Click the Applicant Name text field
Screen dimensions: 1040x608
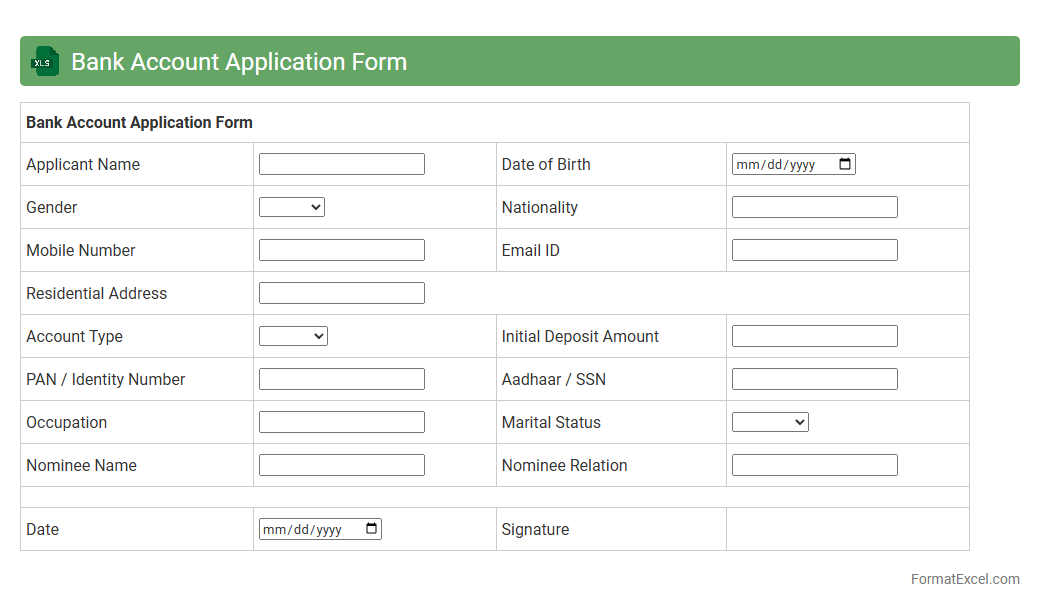click(x=341, y=164)
